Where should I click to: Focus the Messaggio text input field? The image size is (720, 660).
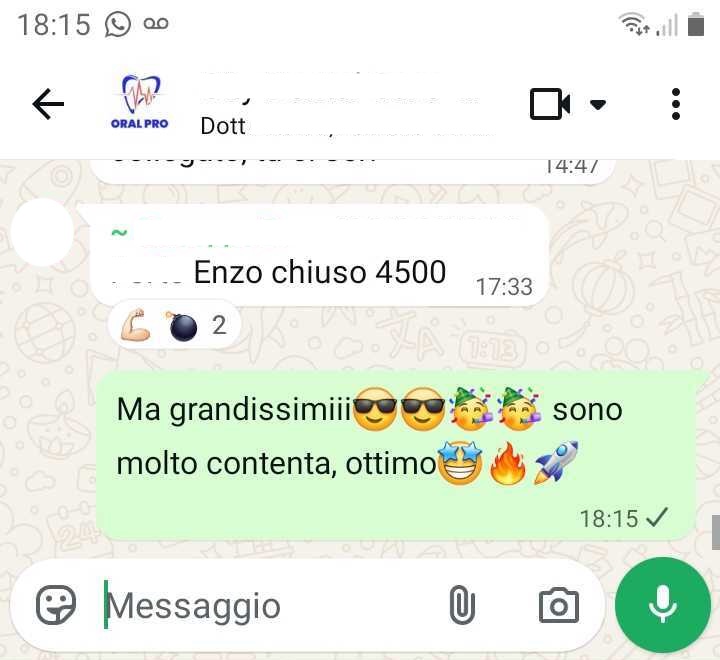coord(271,606)
